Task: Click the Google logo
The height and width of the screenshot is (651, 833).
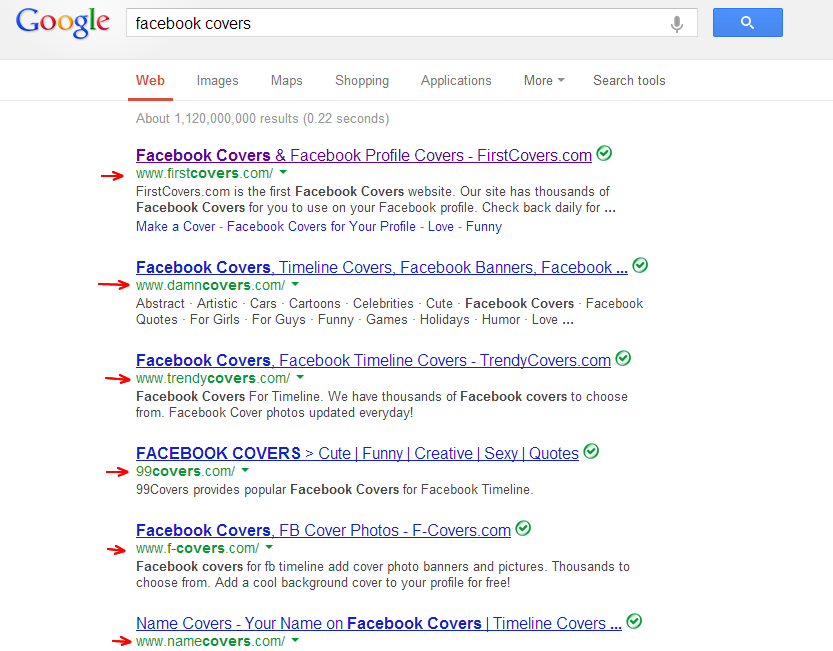Action: pos(63,23)
